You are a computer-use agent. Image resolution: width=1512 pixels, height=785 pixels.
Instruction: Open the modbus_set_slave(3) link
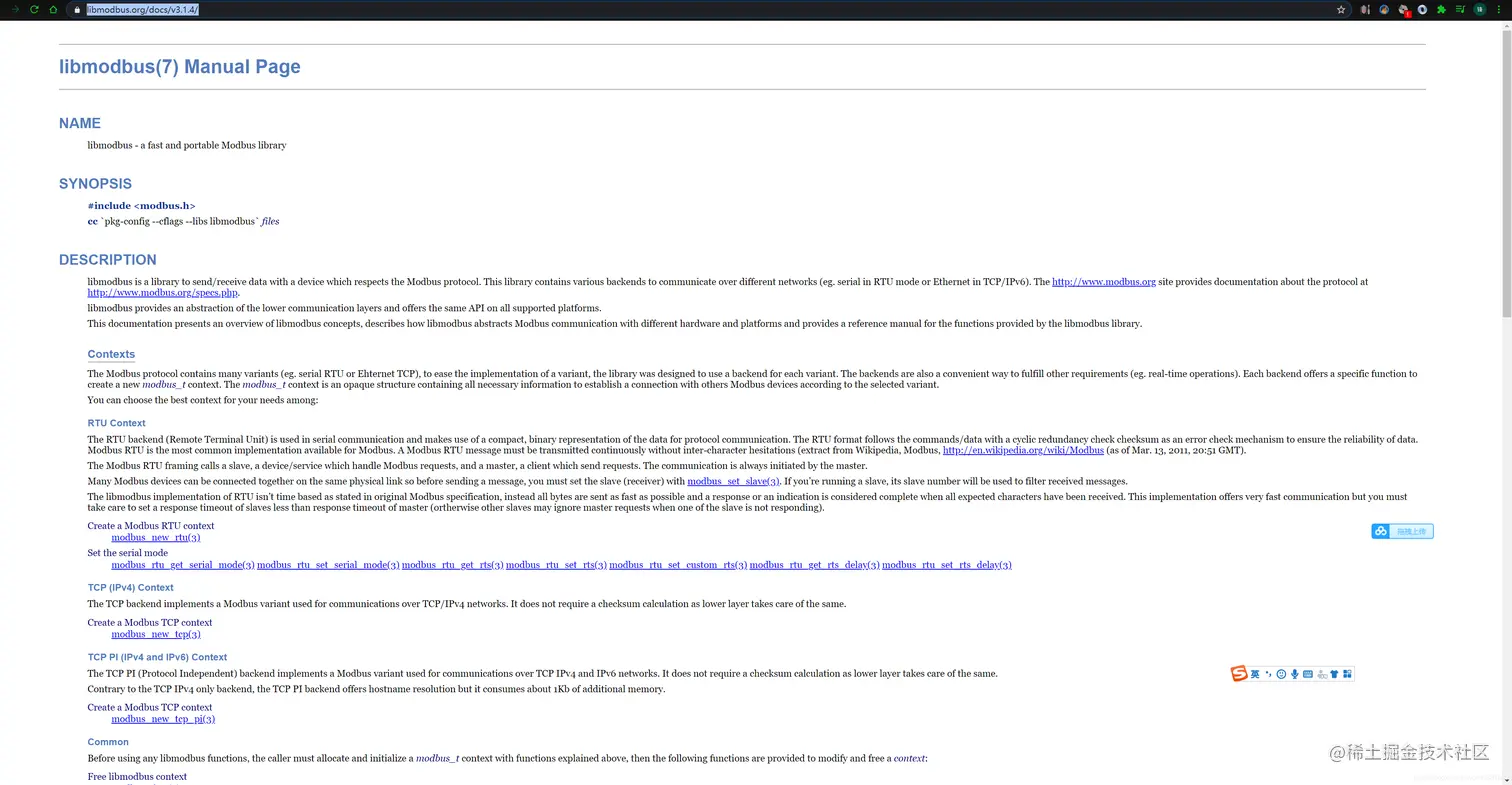pyautogui.click(x=733, y=481)
